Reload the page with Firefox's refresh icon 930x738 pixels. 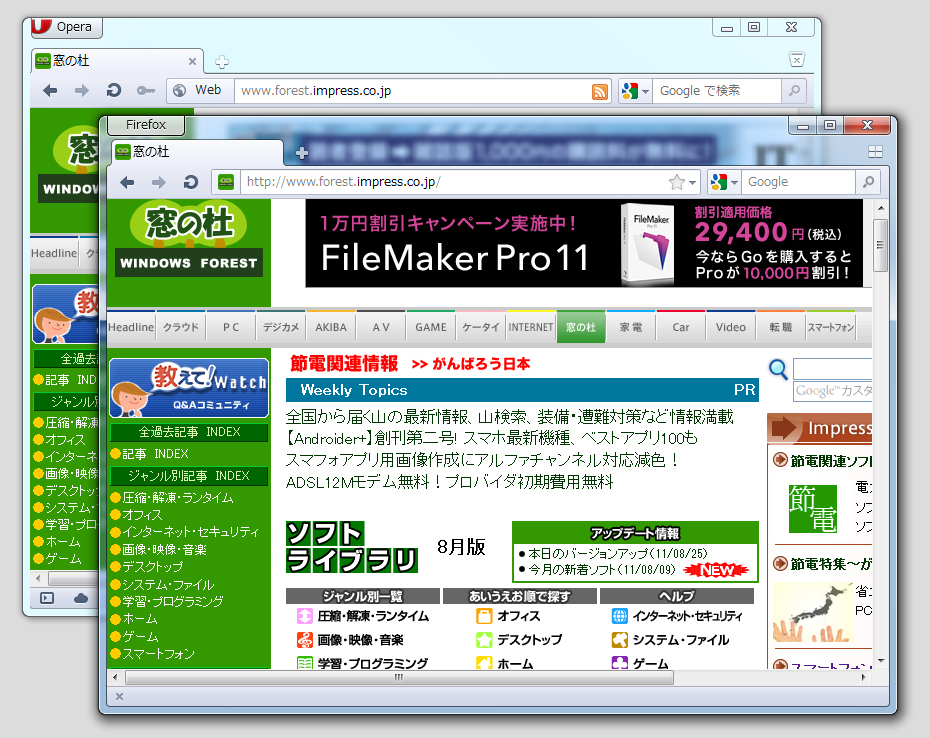coord(191,183)
